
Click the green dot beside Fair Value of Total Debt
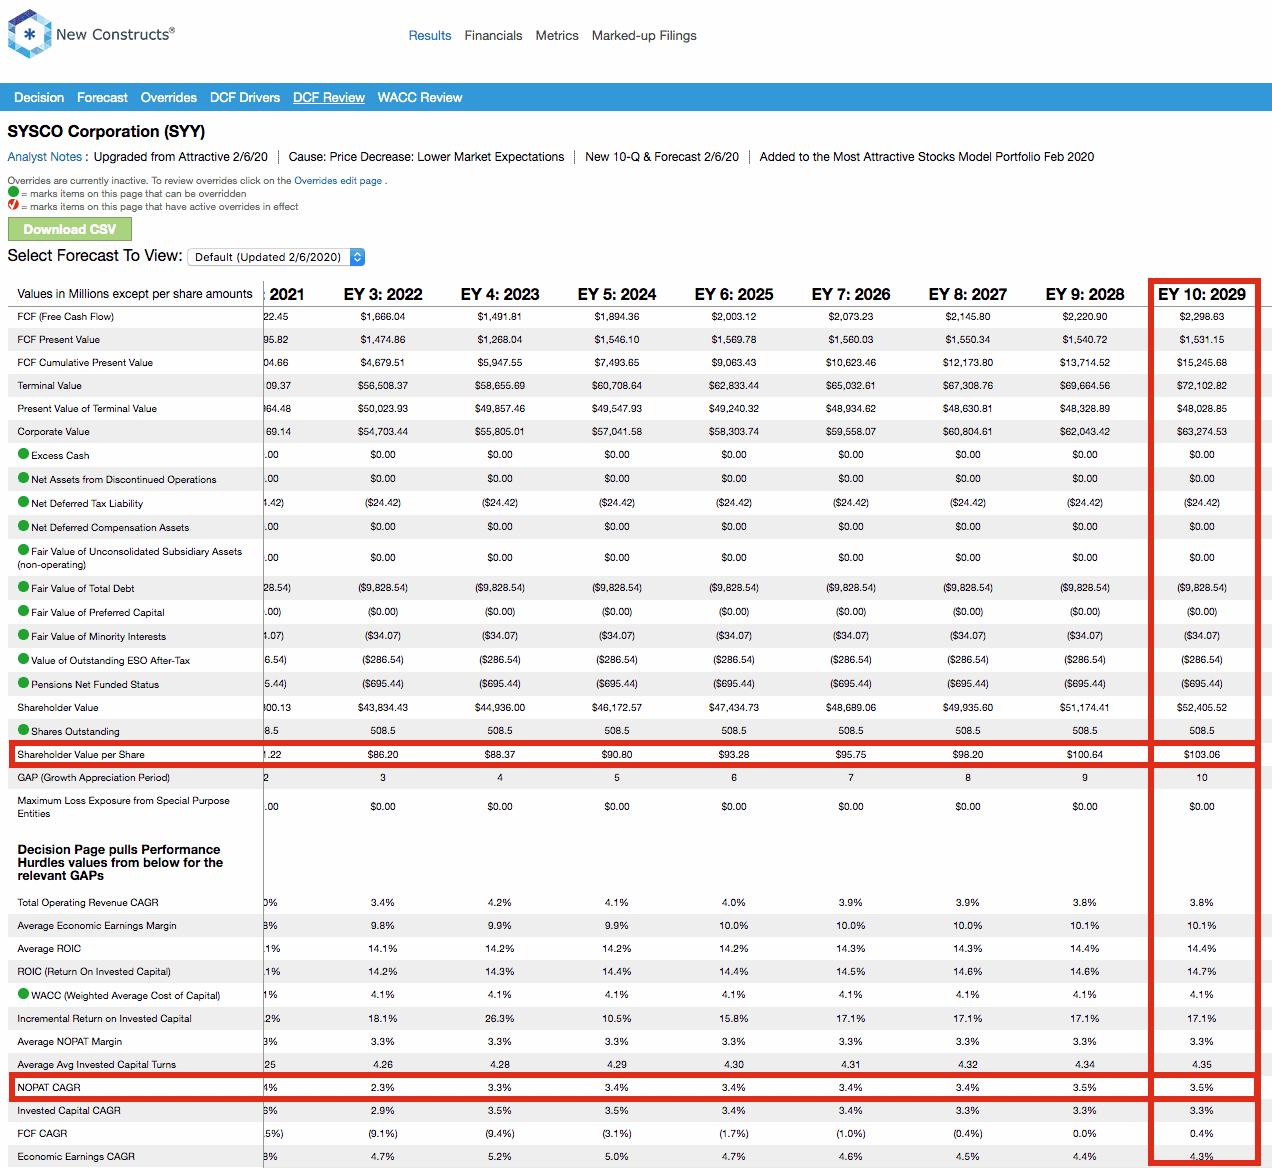24,587
